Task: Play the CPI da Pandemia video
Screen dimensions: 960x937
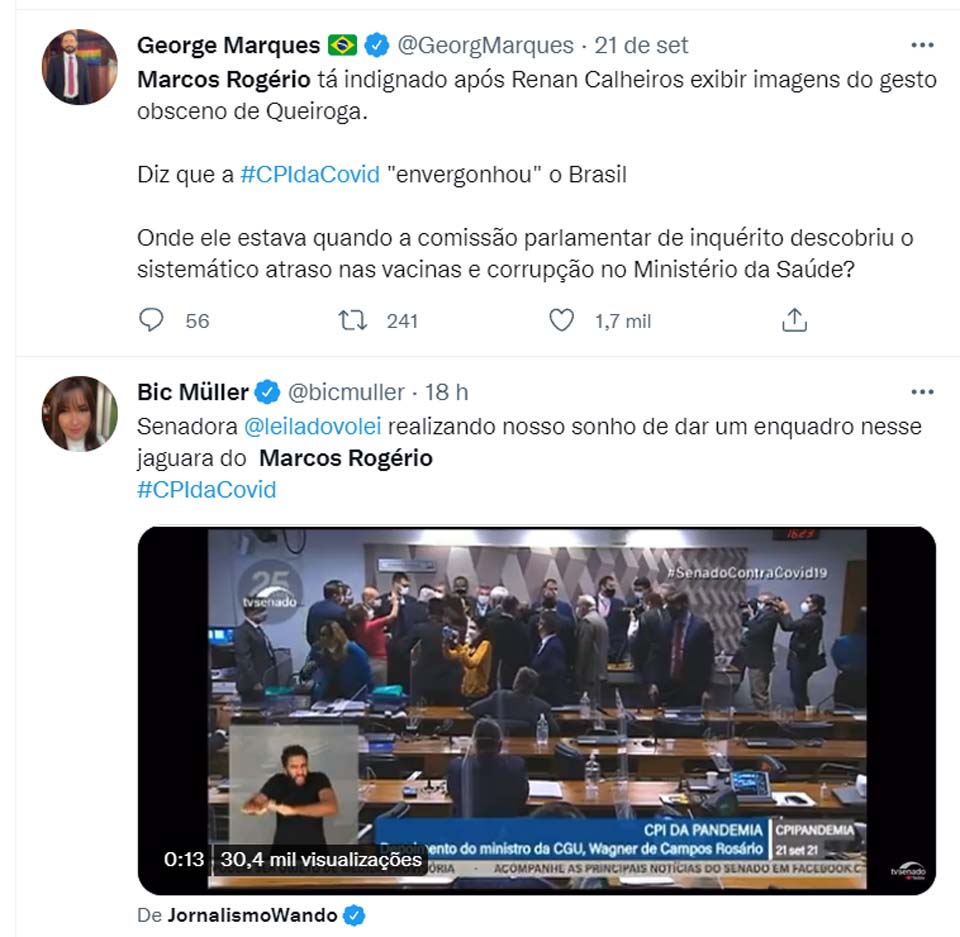Action: [x=537, y=709]
